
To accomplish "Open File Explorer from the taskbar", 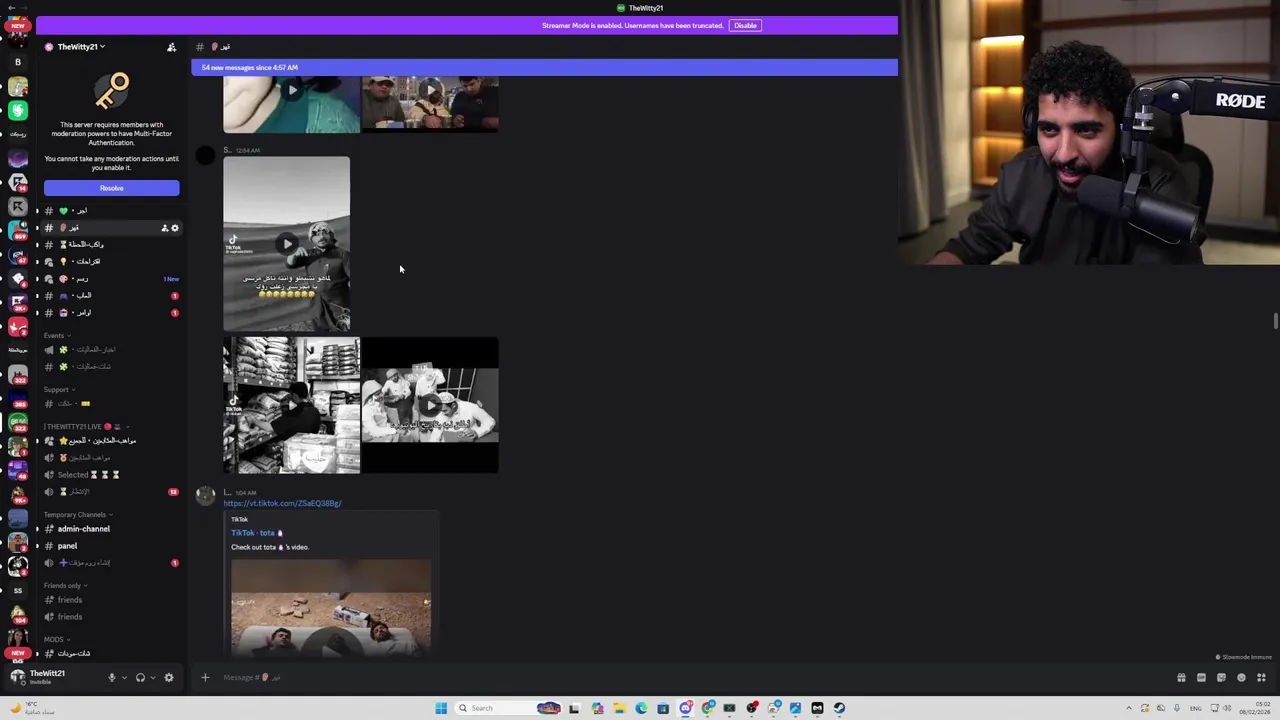I will (x=619, y=708).
